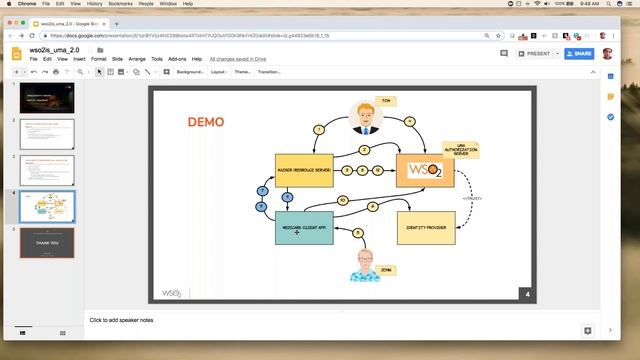Screen dimensions: 640x360
Task: Open Chrome's three-dot menu
Action: [613, 36]
